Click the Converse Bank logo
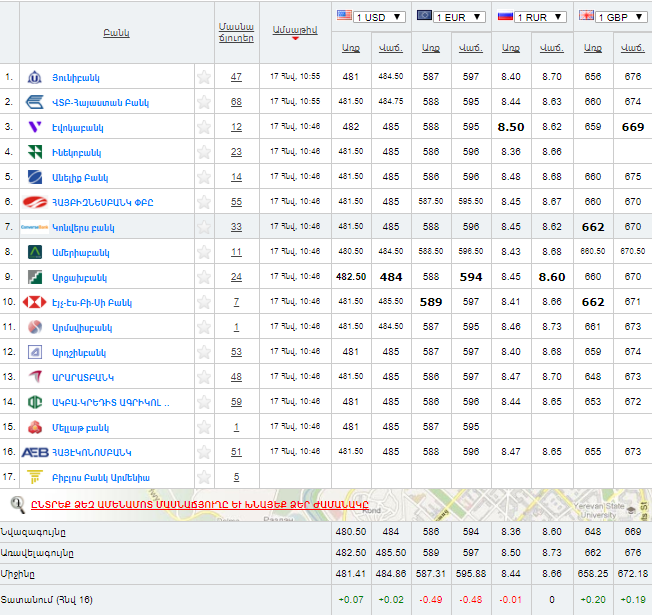 35,227
